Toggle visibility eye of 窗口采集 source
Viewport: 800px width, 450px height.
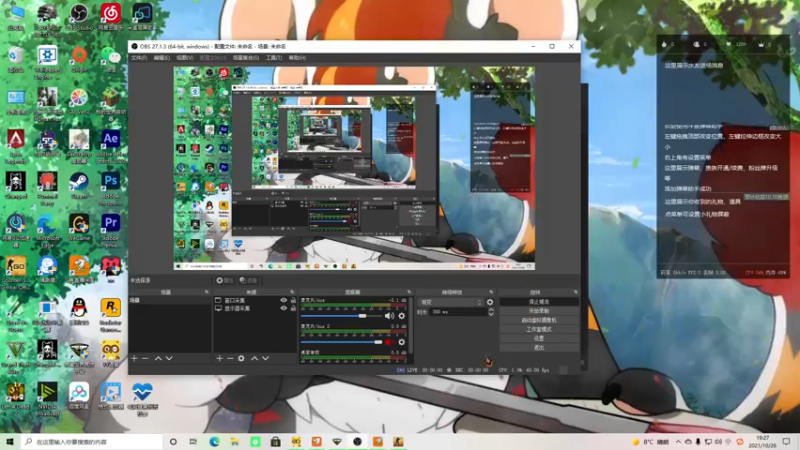284,301
